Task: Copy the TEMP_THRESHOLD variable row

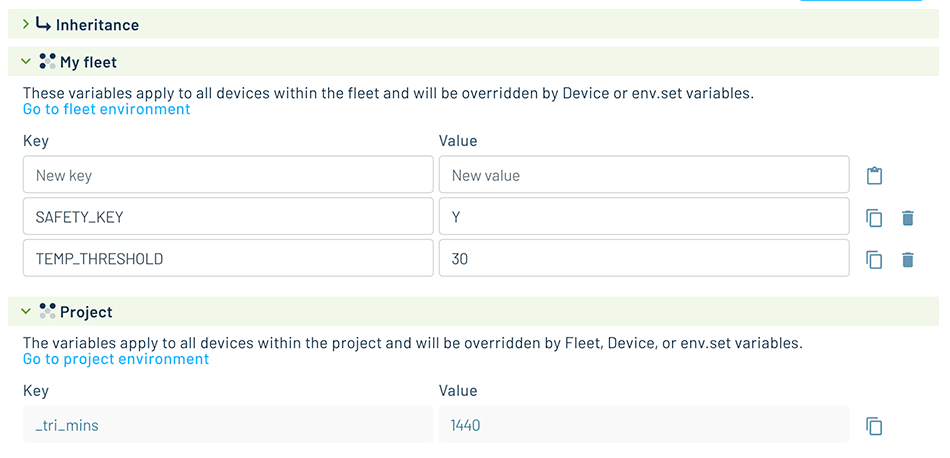Action: click(874, 259)
